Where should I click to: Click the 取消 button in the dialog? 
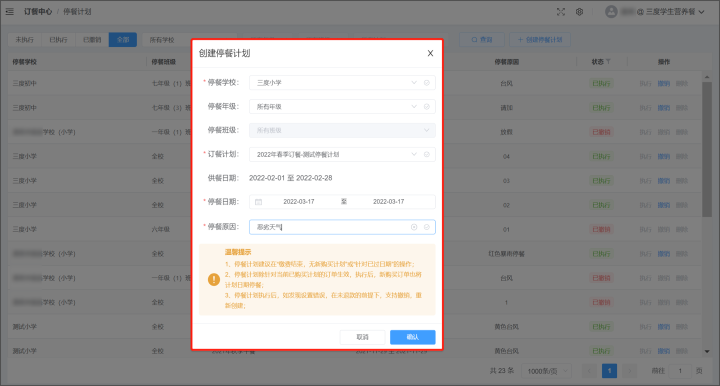coord(362,337)
